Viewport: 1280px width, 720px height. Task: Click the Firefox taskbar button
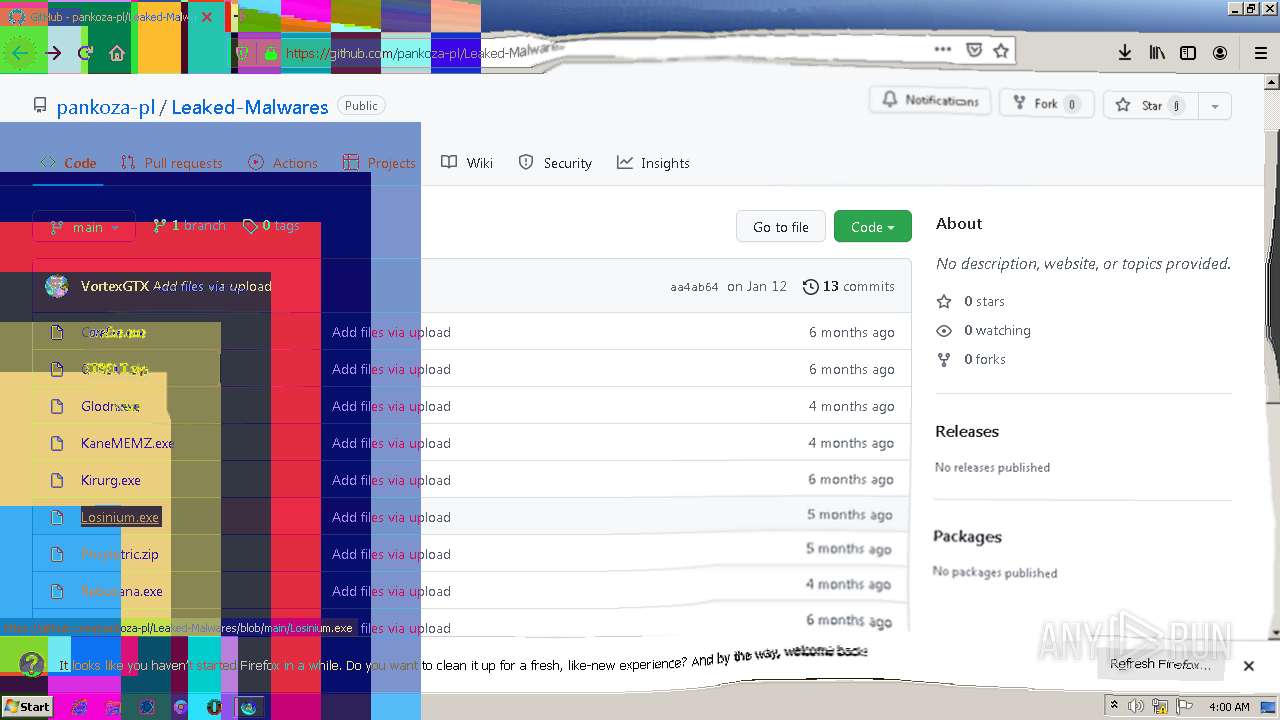pos(248,707)
